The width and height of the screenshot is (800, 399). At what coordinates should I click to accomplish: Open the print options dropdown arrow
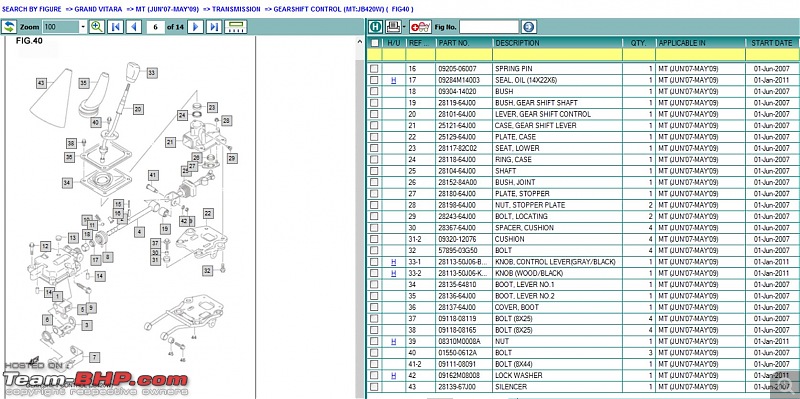click(404, 27)
